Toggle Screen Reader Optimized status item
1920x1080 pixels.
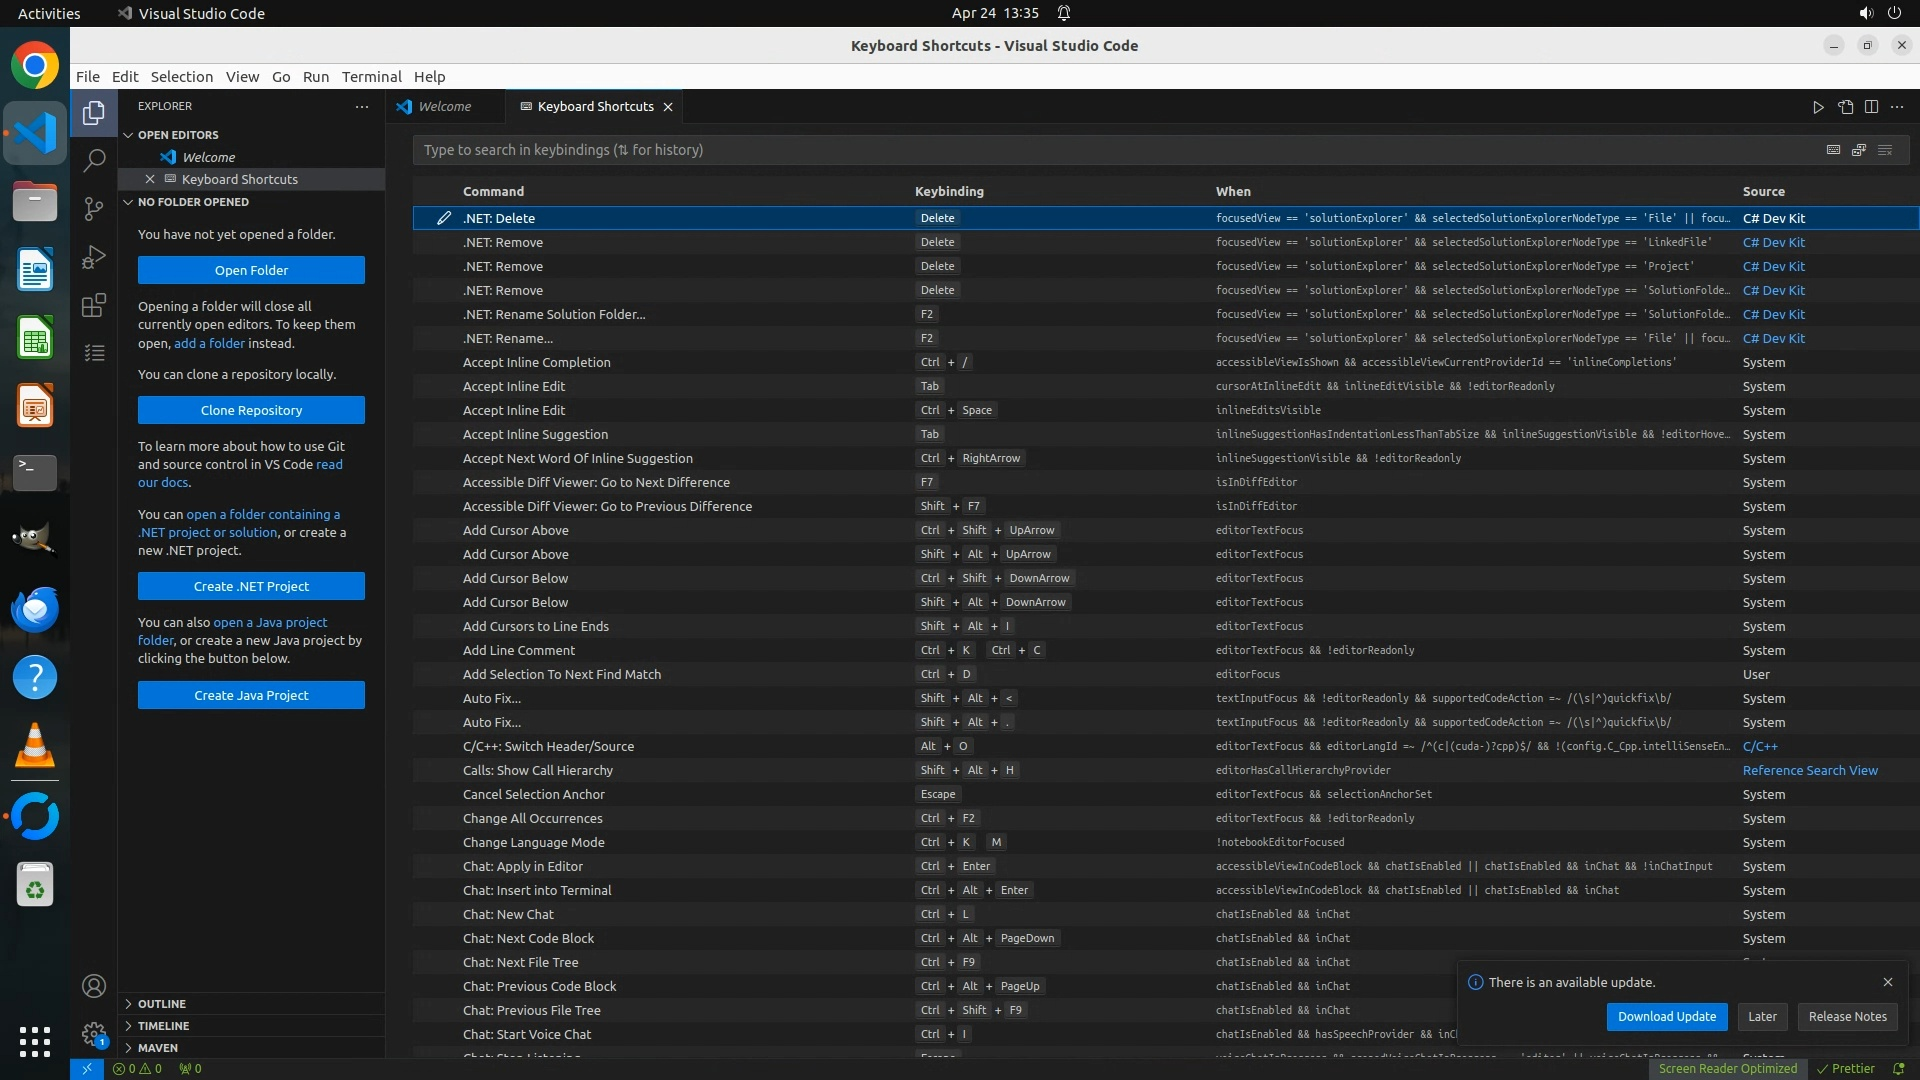(1727, 1068)
